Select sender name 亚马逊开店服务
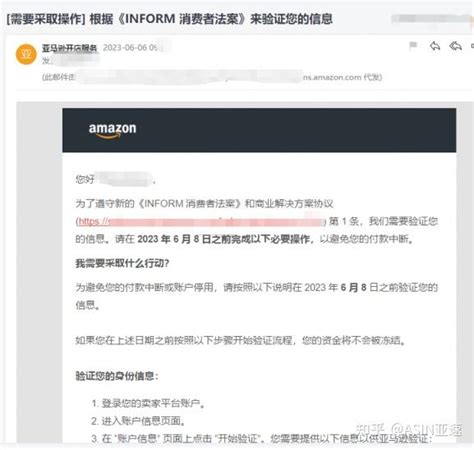The height and width of the screenshot is (450, 474). 69,48
